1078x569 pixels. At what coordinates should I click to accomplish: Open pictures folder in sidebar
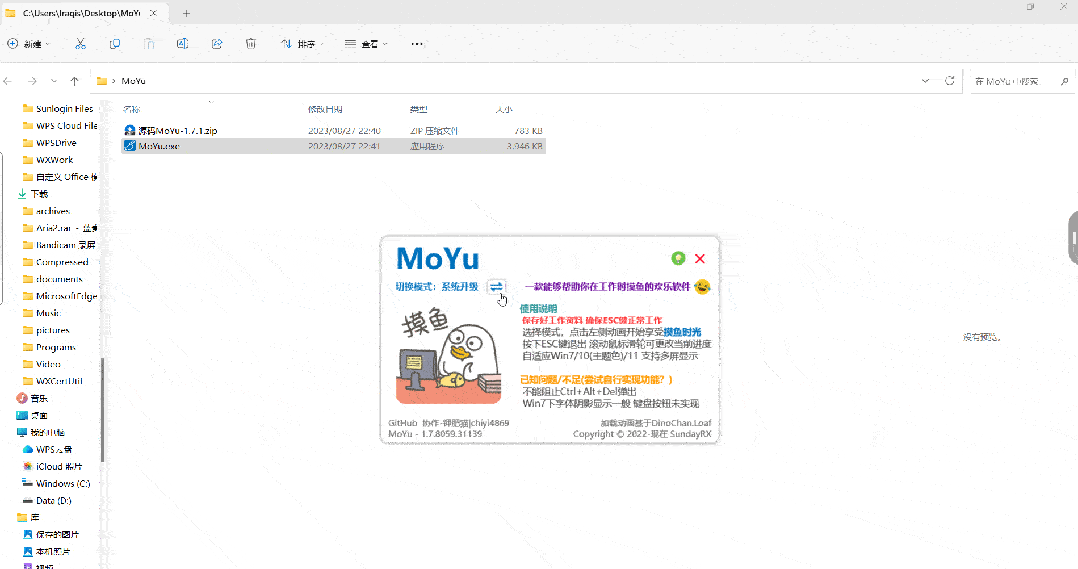(x=47, y=331)
